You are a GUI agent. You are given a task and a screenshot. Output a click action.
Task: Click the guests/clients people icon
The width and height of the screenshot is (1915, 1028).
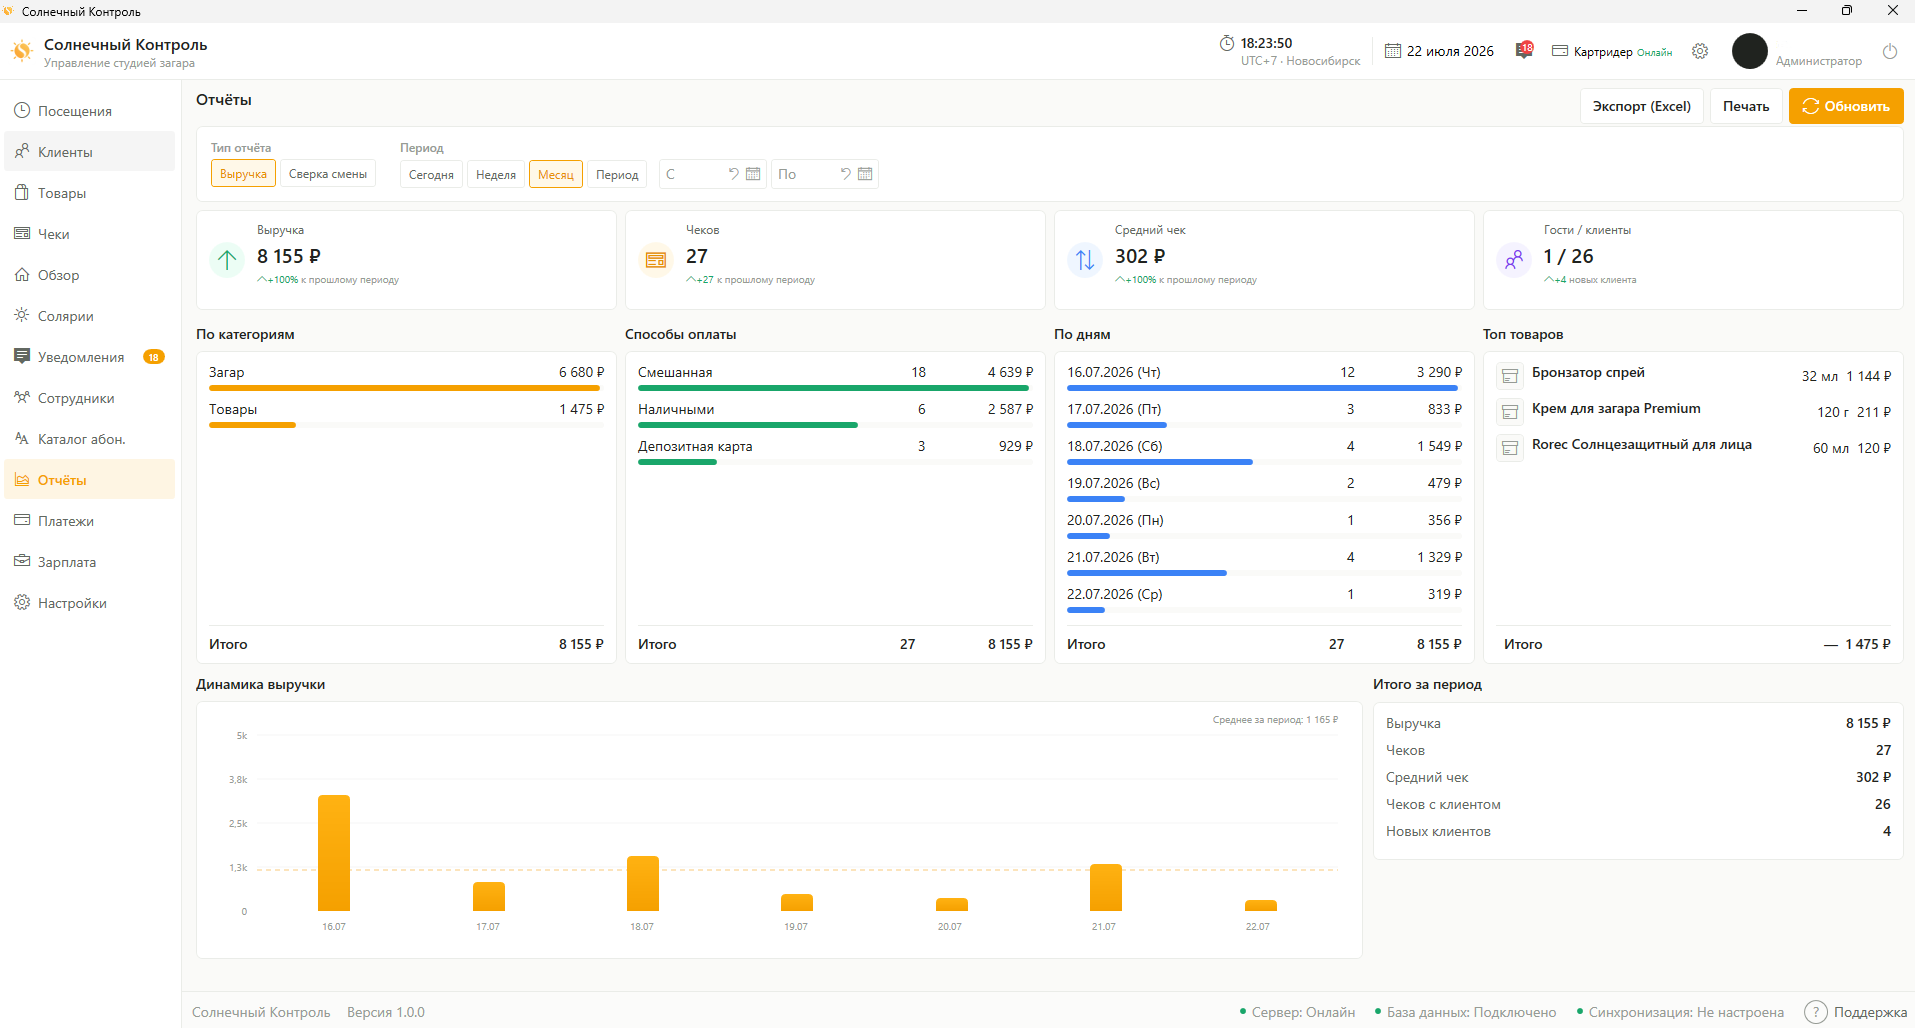(1514, 260)
